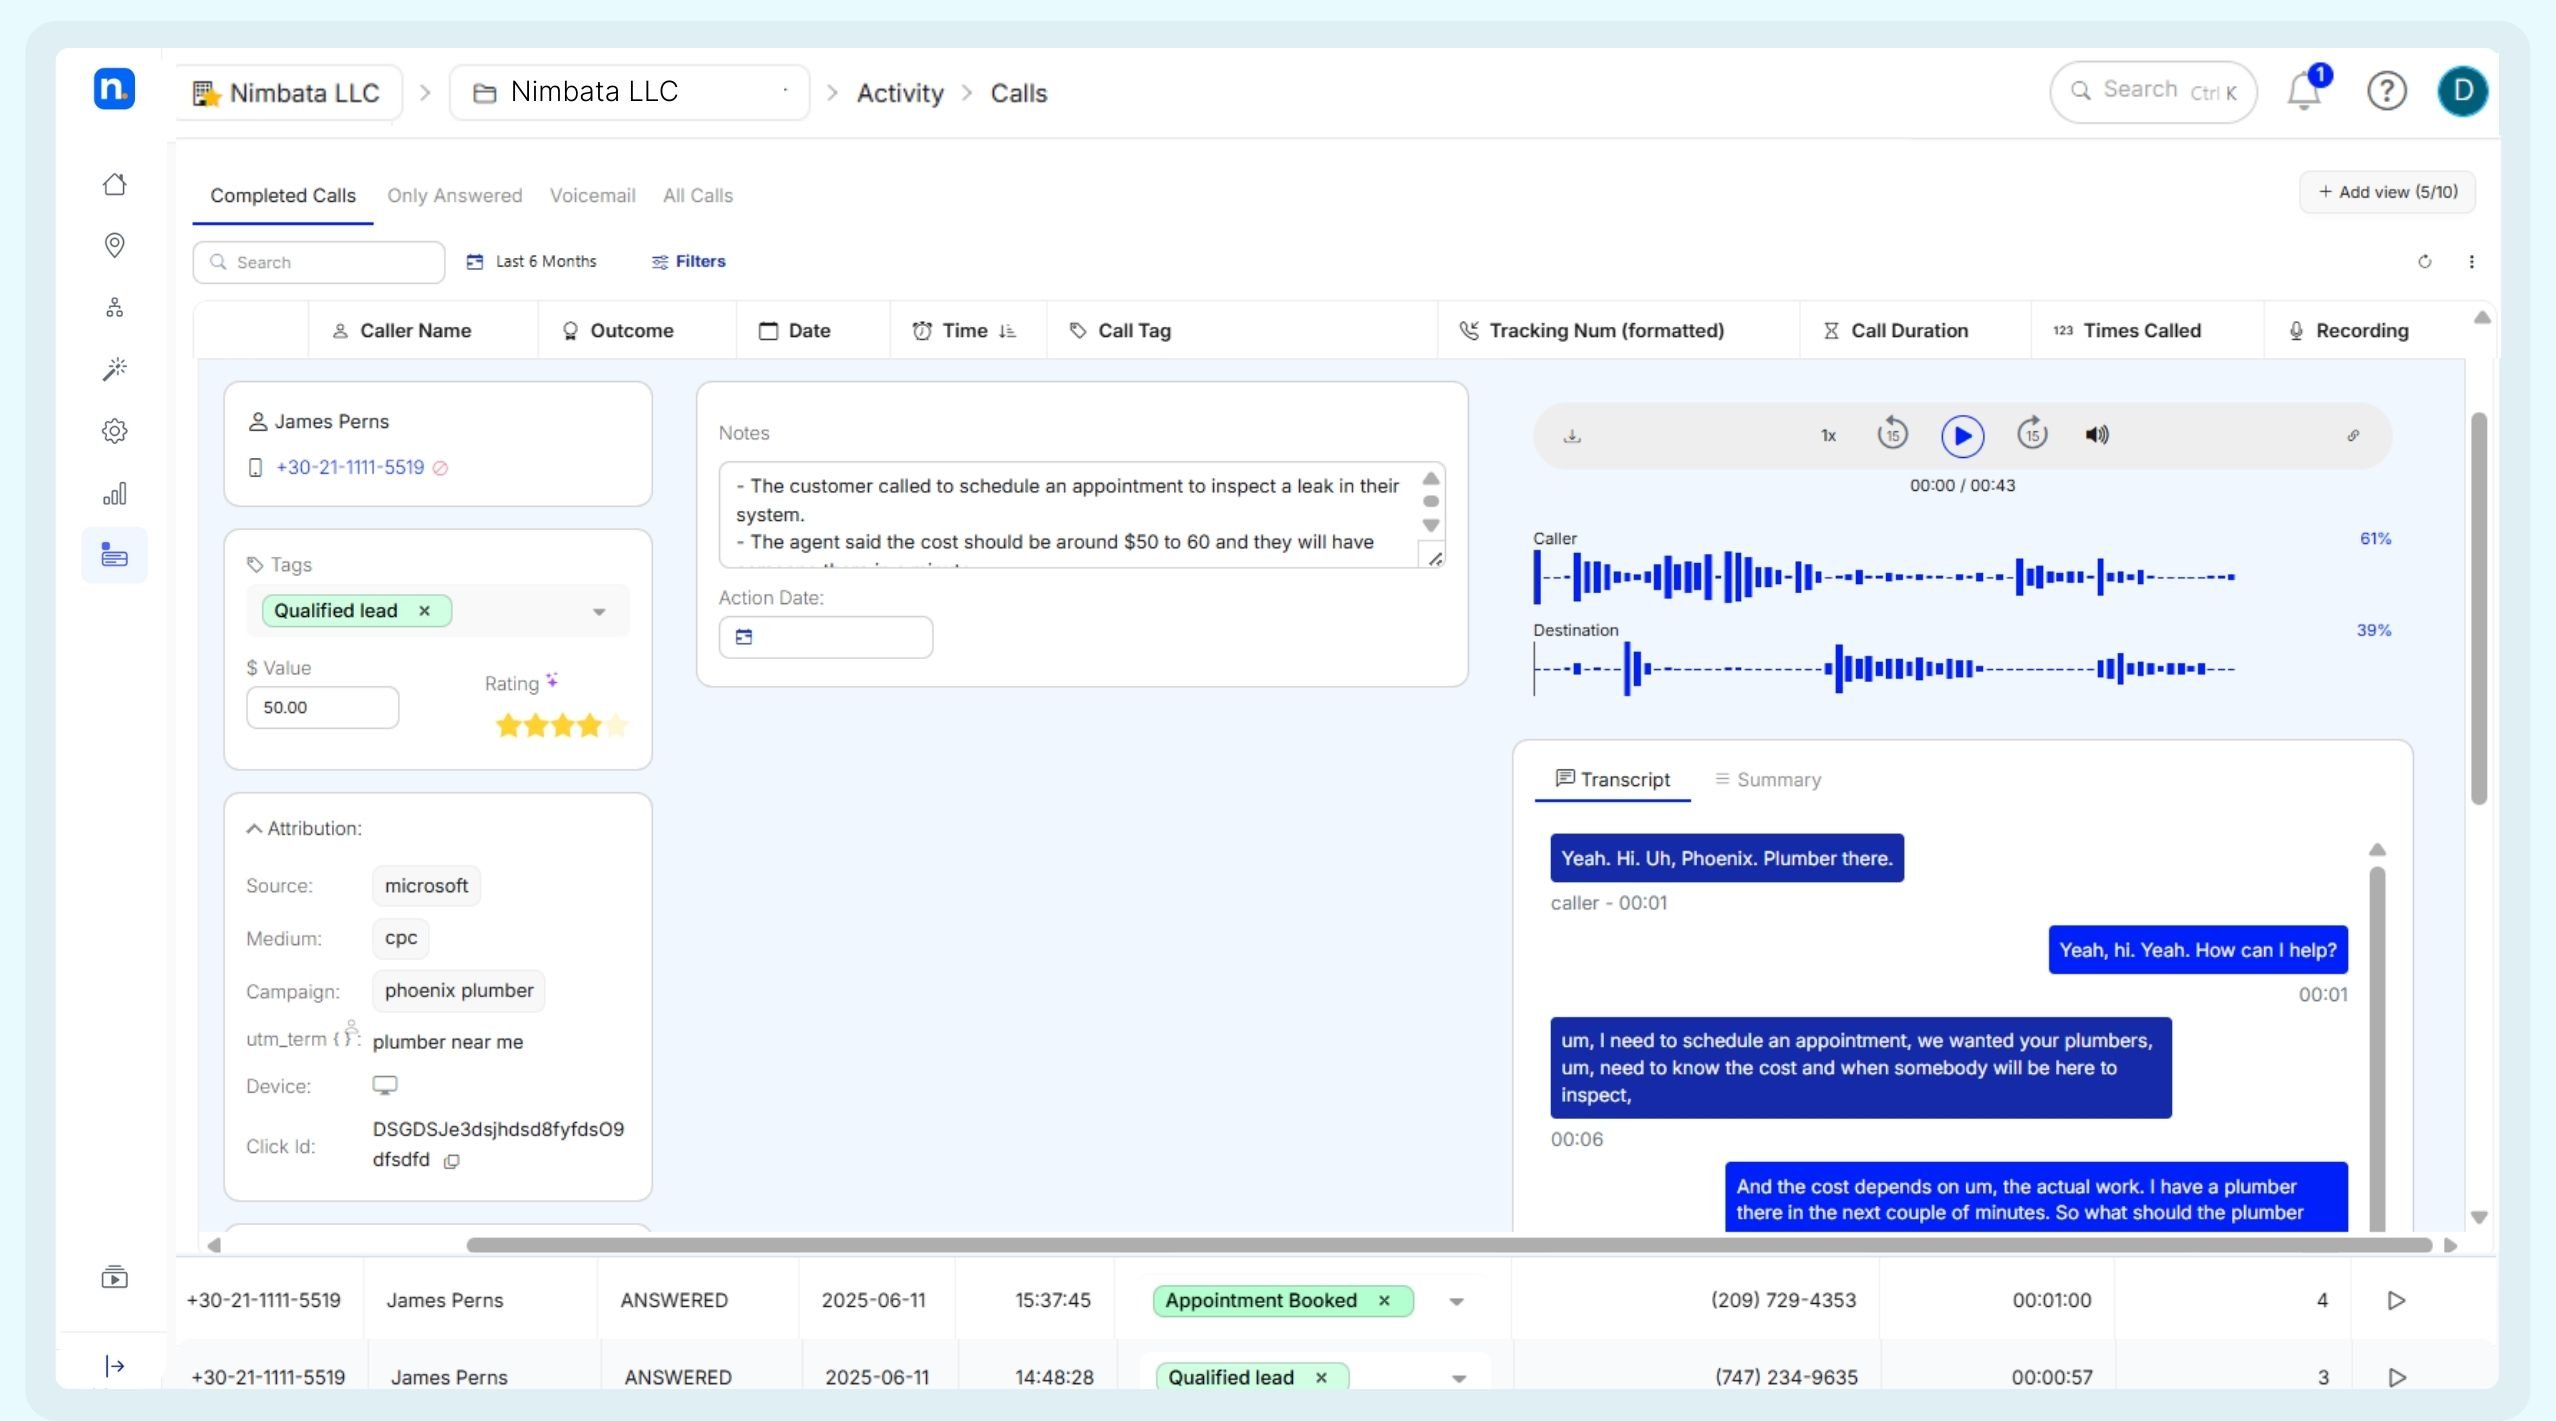Remove the Appointment Booked tag

coord(1384,1301)
